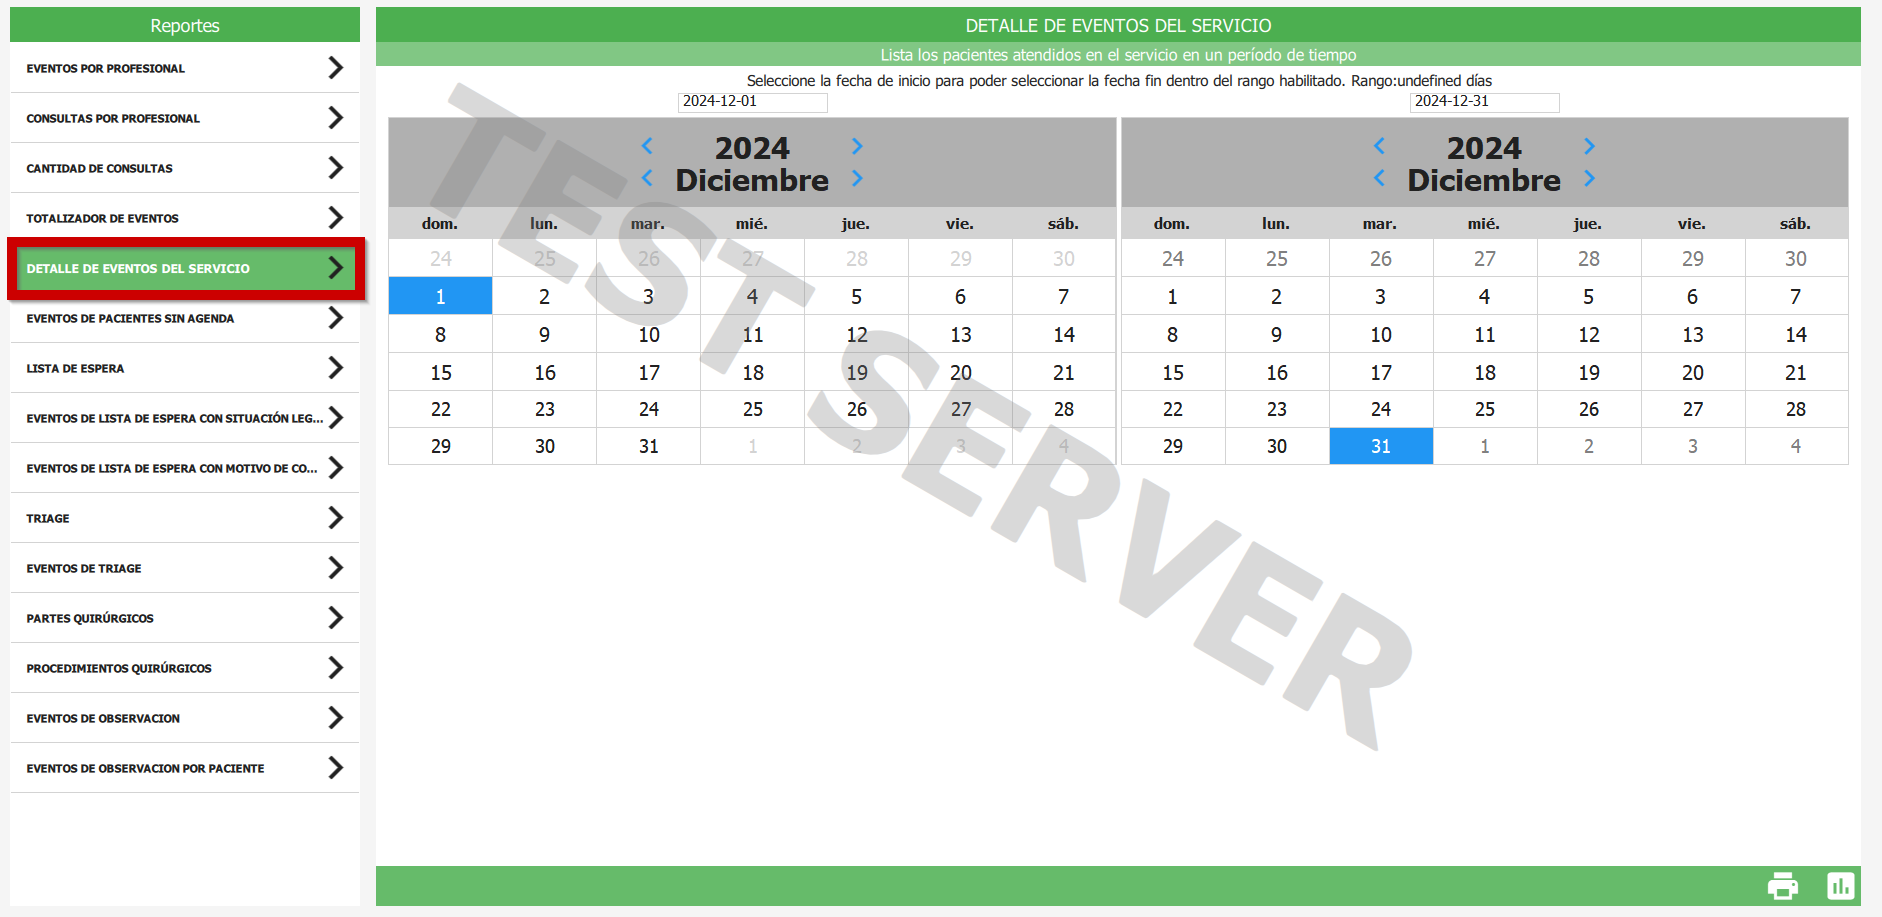Image resolution: width=1882 pixels, height=917 pixels.
Task: Expand Lista de Espera chevron arrow
Action: 336,368
